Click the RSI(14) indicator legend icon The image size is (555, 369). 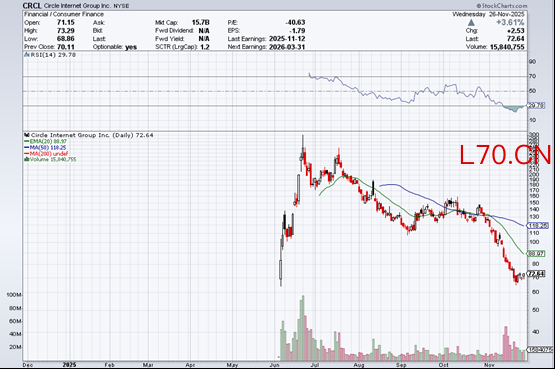pyautogui.click(x=27, y=55)
